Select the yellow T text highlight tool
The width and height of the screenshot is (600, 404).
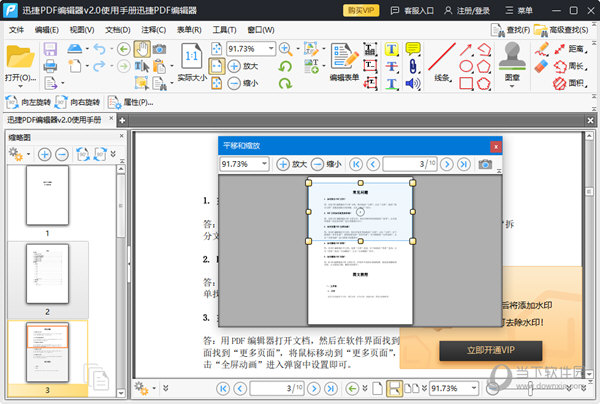pyautogui.click(x=391, y=49)
